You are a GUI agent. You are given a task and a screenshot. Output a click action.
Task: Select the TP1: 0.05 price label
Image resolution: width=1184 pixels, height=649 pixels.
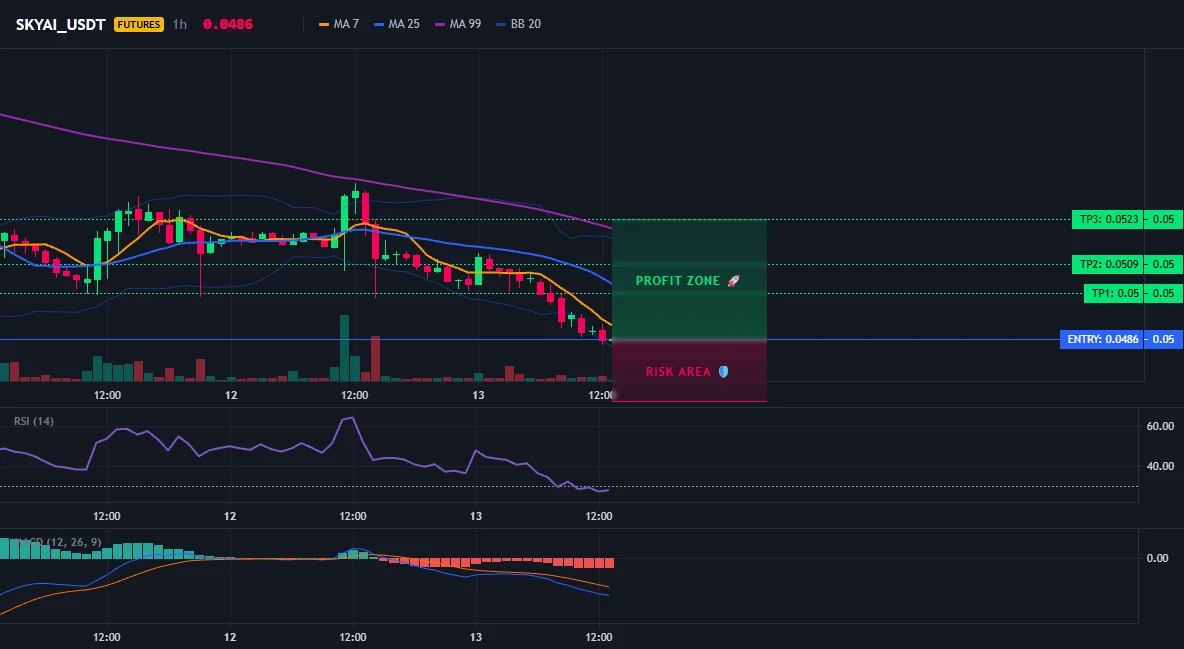coord(1113,293)
